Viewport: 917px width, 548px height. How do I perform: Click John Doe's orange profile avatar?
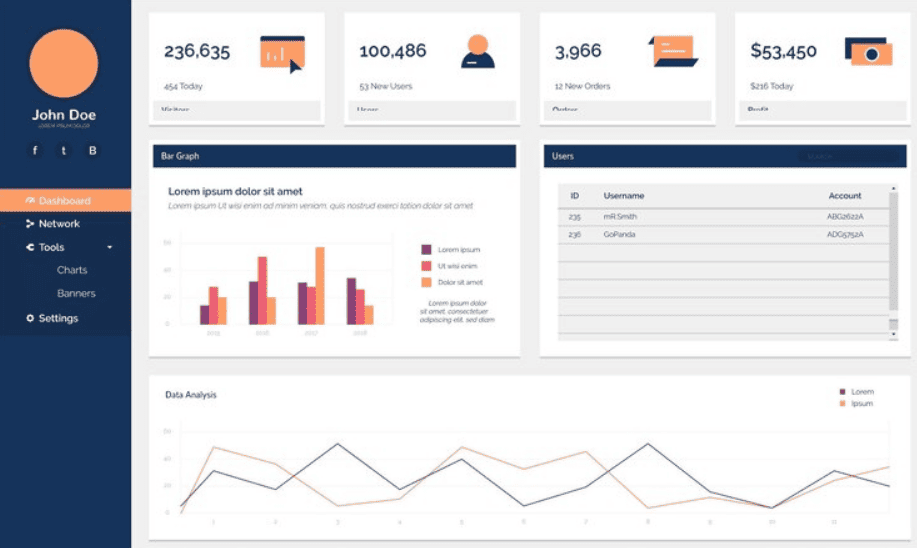coord(64,63)
